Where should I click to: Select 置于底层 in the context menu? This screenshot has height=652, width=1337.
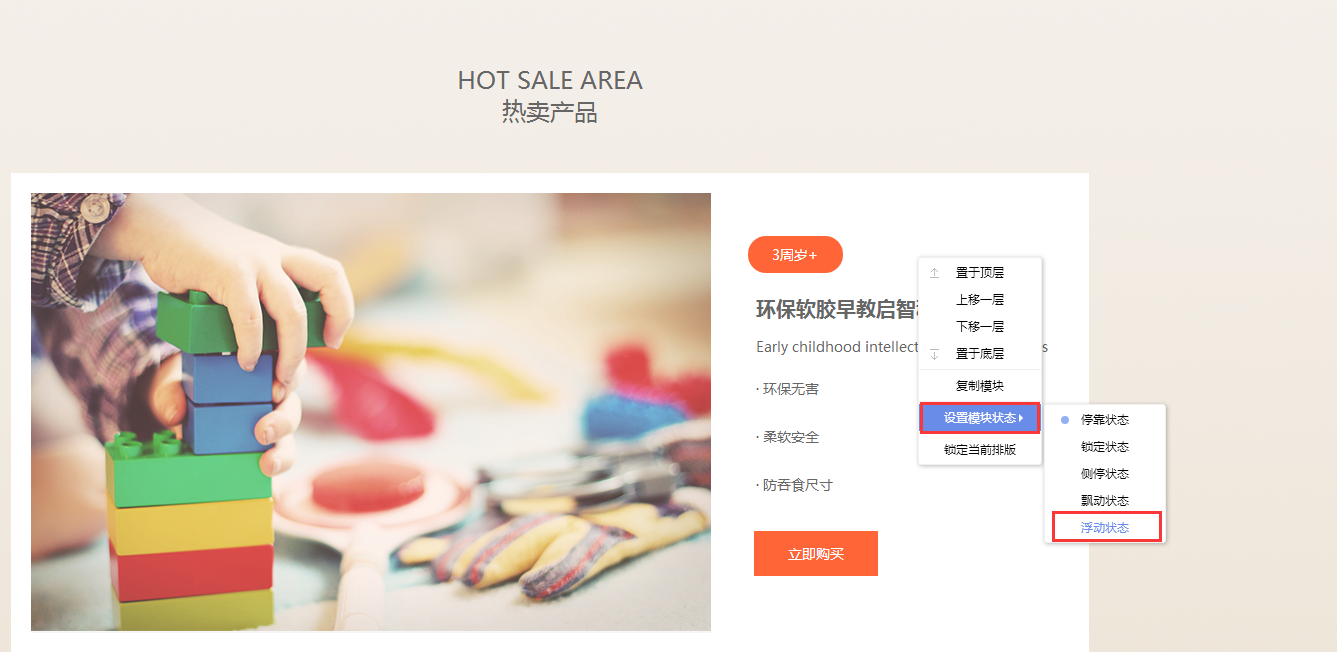coord(980,353)
